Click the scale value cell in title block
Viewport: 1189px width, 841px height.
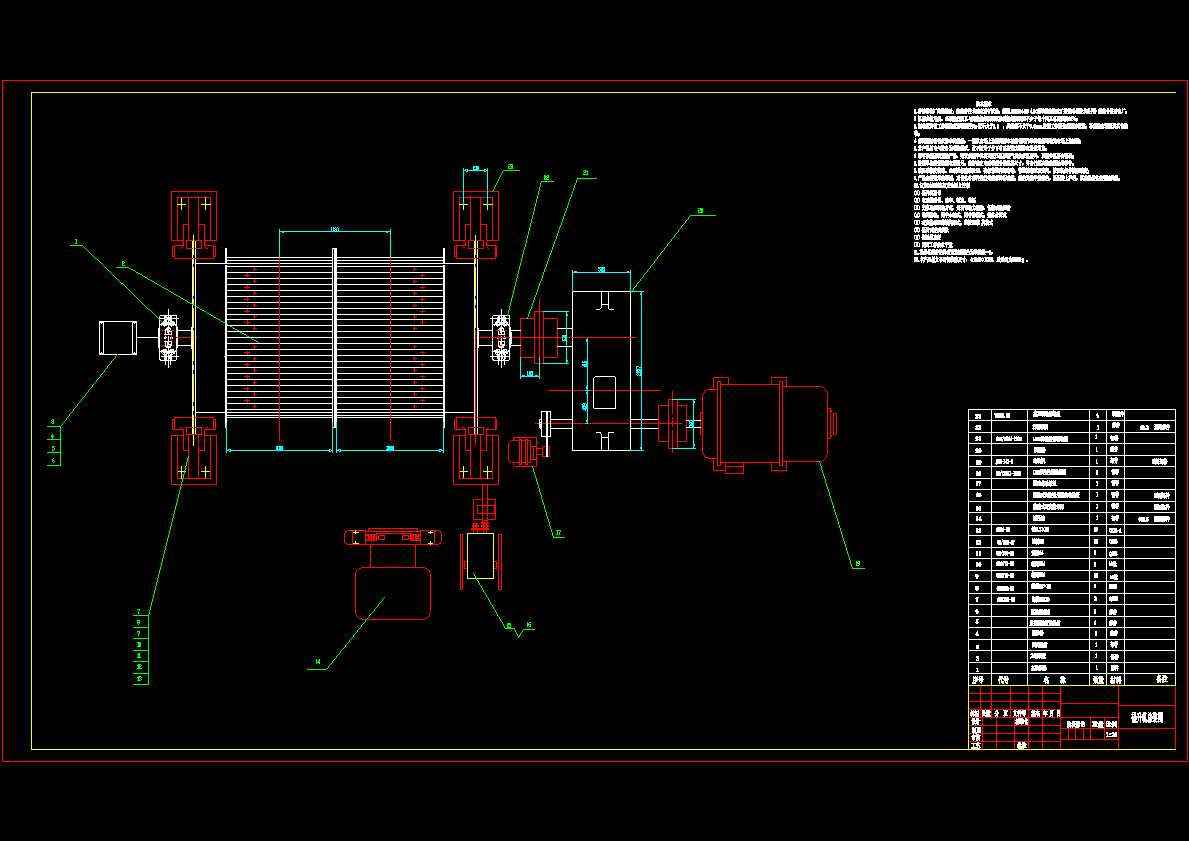click(x=1112, y=734)
